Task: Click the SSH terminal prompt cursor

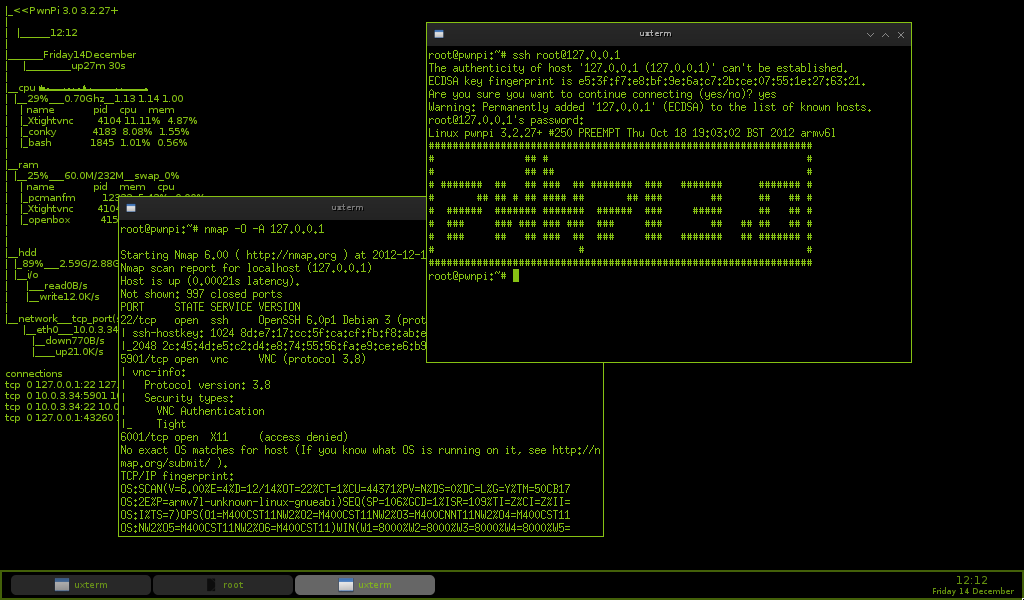Action: (x=516, y=276)
